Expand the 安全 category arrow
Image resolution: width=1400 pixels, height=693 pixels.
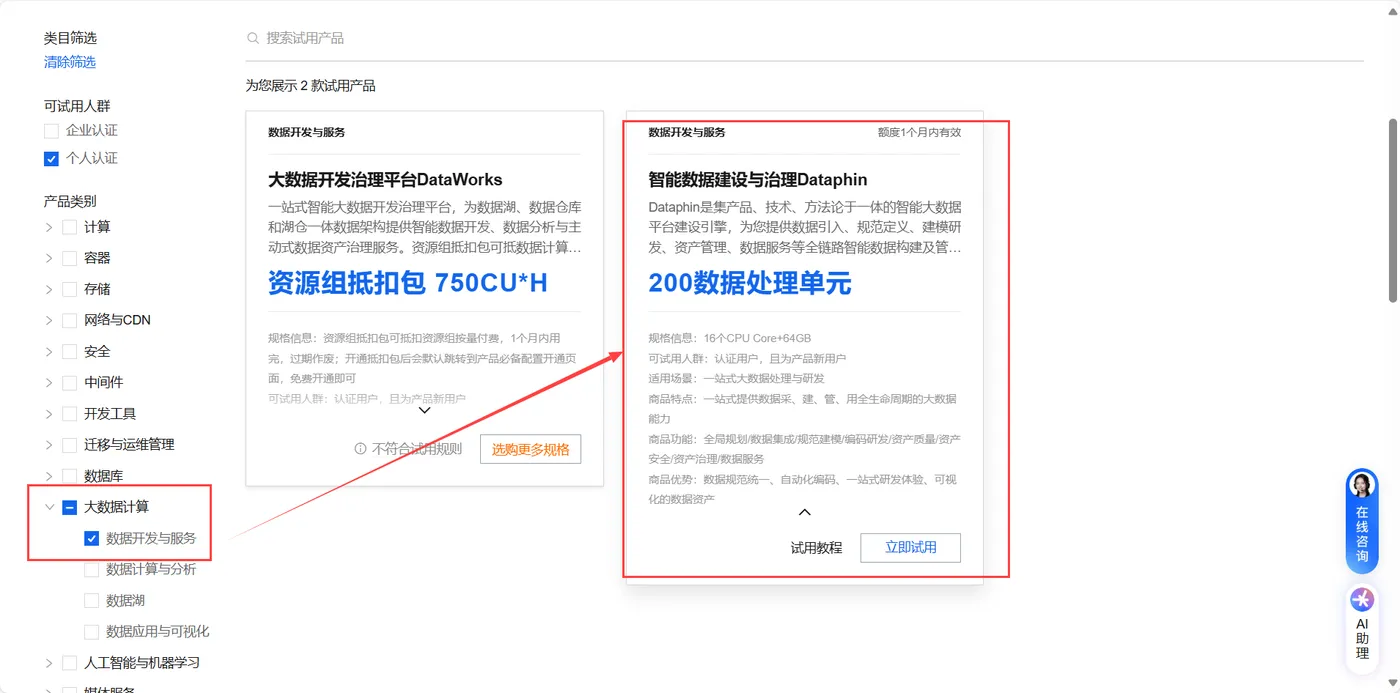pos(49,351)
